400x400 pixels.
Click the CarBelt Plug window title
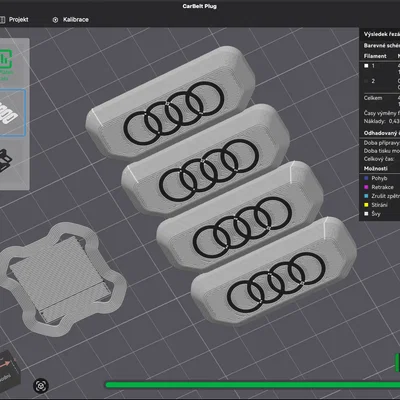pos(200,6)
